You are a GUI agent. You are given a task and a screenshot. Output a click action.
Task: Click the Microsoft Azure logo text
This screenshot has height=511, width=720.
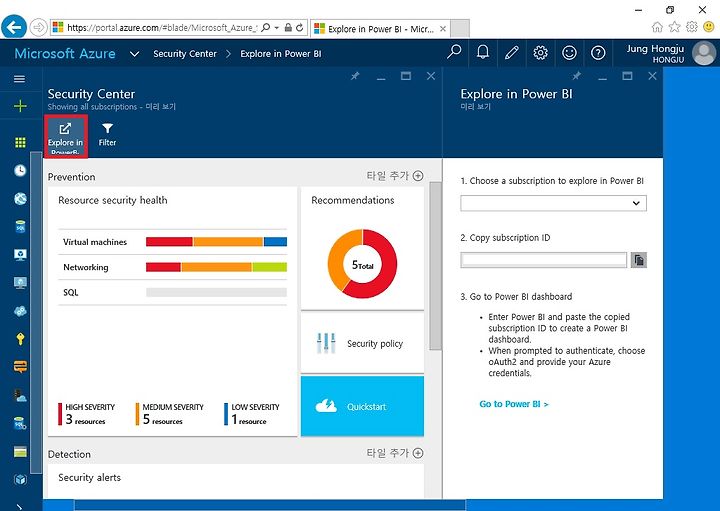[65, 54]
